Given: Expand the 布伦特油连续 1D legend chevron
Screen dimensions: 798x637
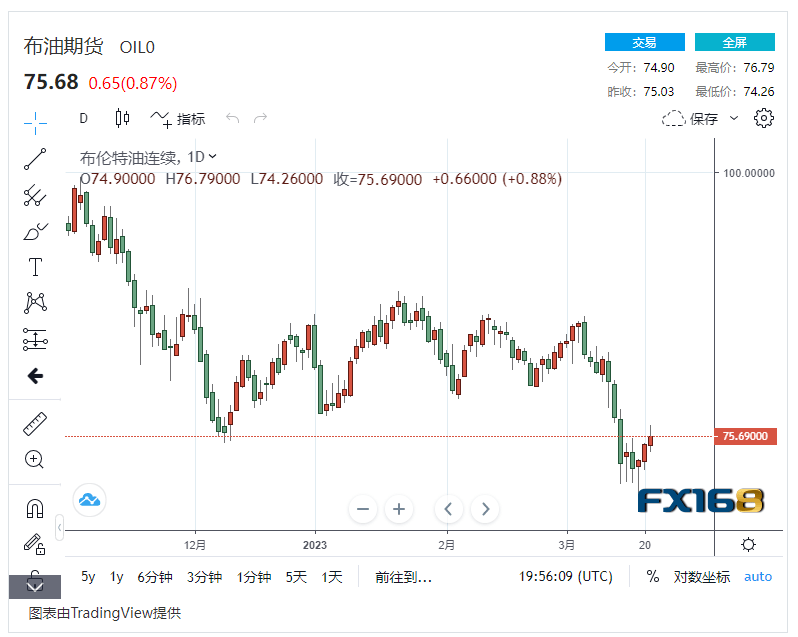Looking at the screenshot, I should [x=212, y=157].
